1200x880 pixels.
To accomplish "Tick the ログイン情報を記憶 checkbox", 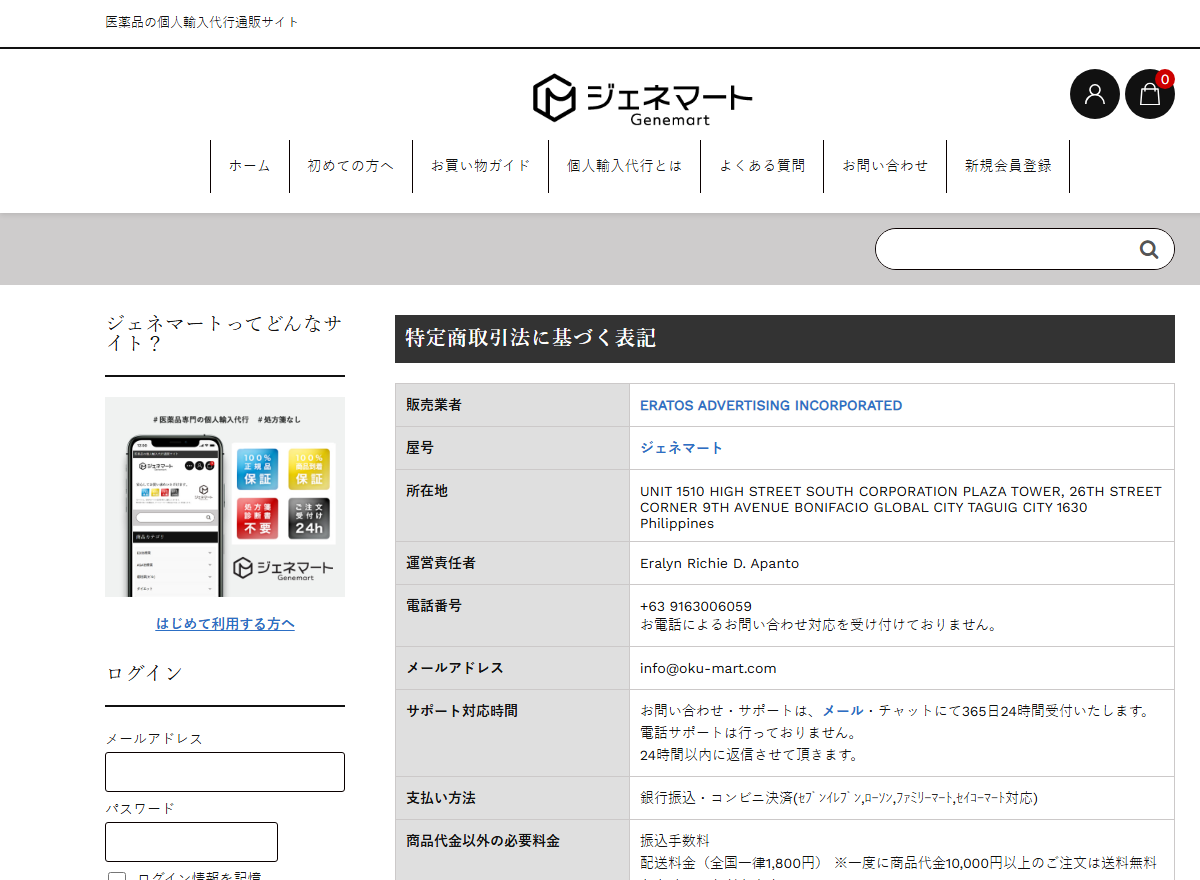I will pos(117,878).
